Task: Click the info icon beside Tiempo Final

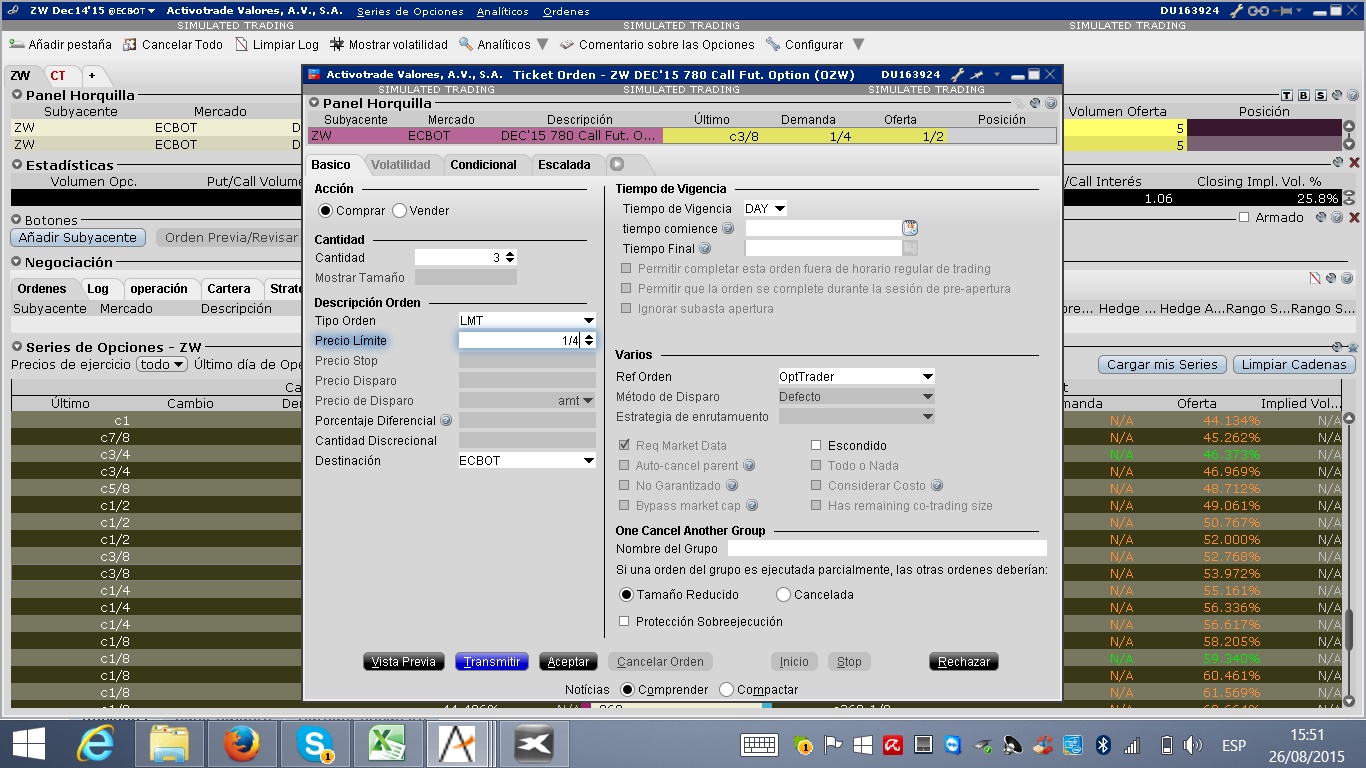Action: point(705,249)
